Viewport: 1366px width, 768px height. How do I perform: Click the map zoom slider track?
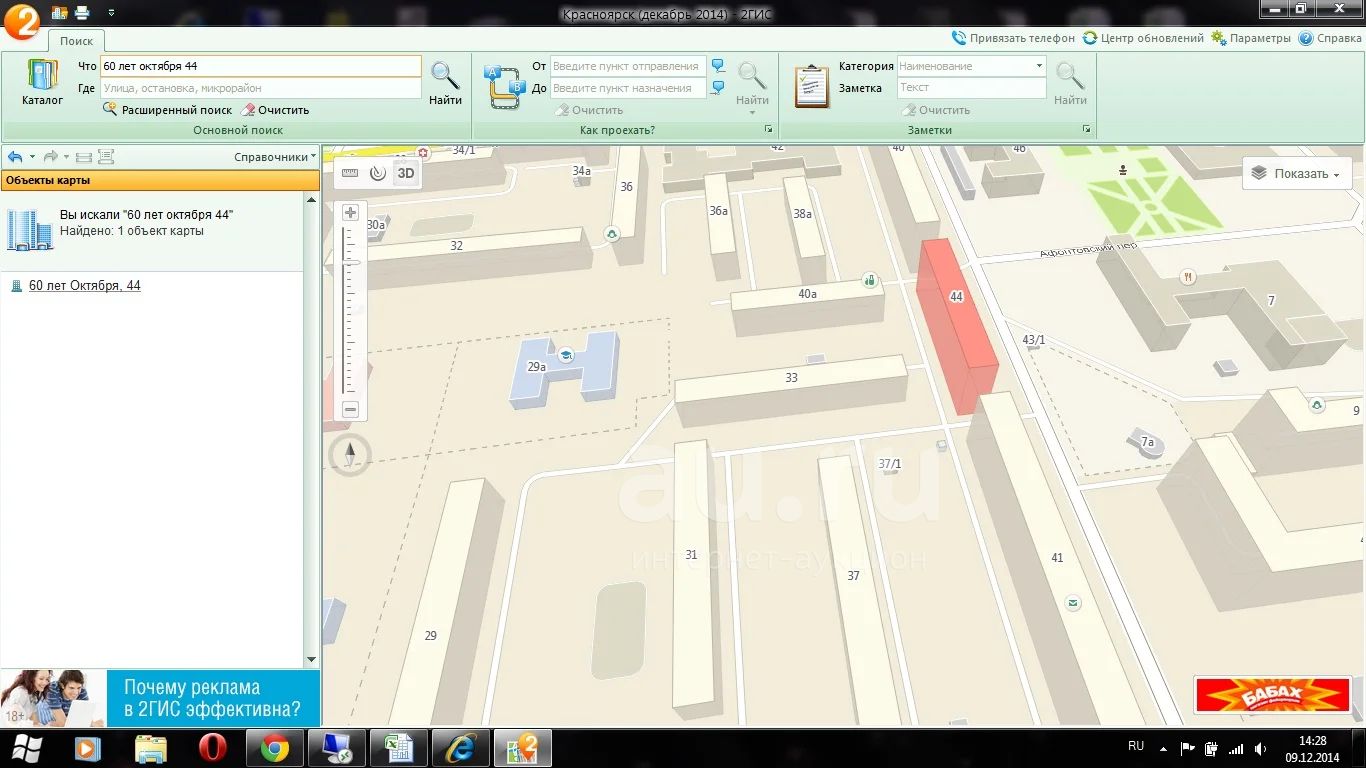tap(350, 310)
